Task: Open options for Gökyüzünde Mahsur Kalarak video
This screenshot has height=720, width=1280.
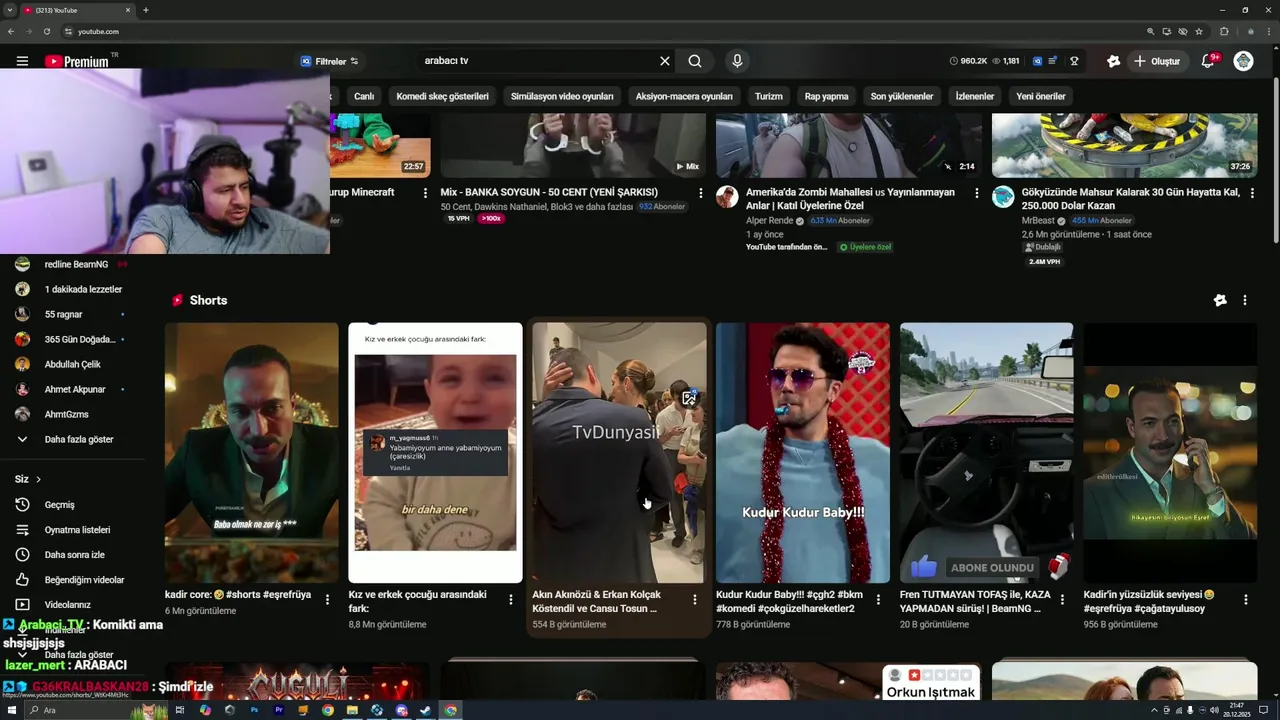Action: pos(1253,193)
